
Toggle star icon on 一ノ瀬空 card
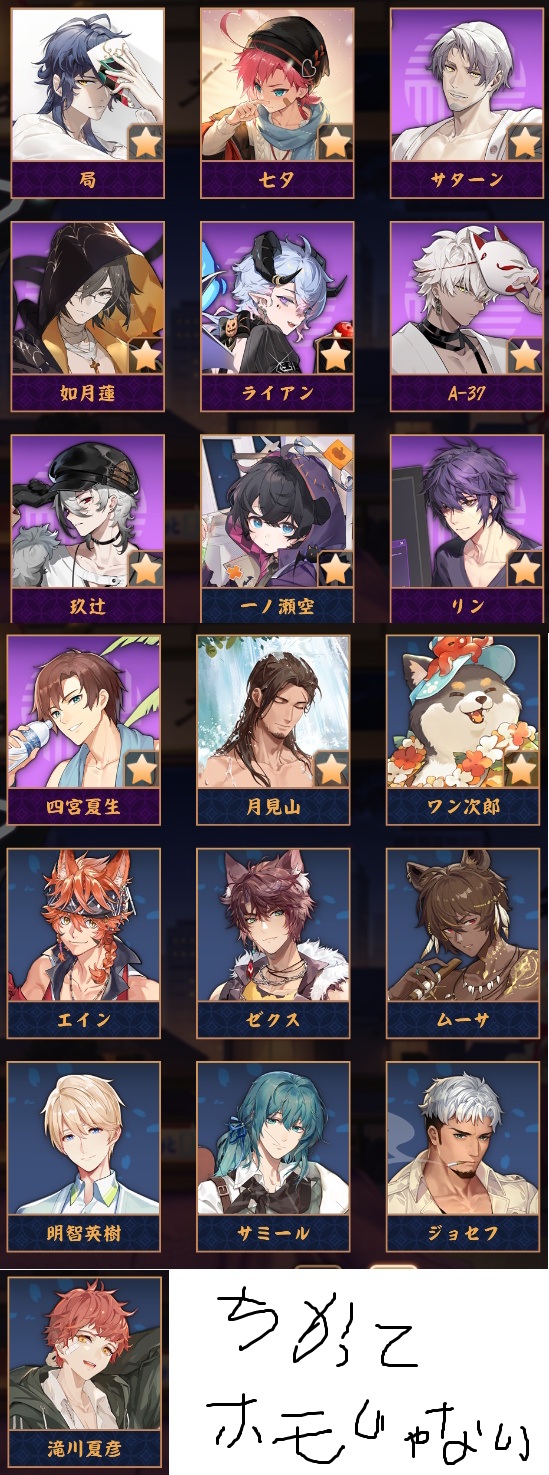tap(335, 569)
